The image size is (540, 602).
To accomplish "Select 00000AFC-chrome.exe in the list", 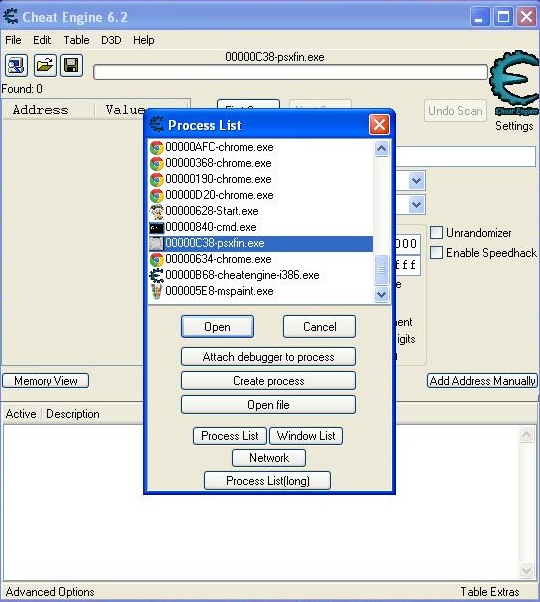I will point(261,147).
